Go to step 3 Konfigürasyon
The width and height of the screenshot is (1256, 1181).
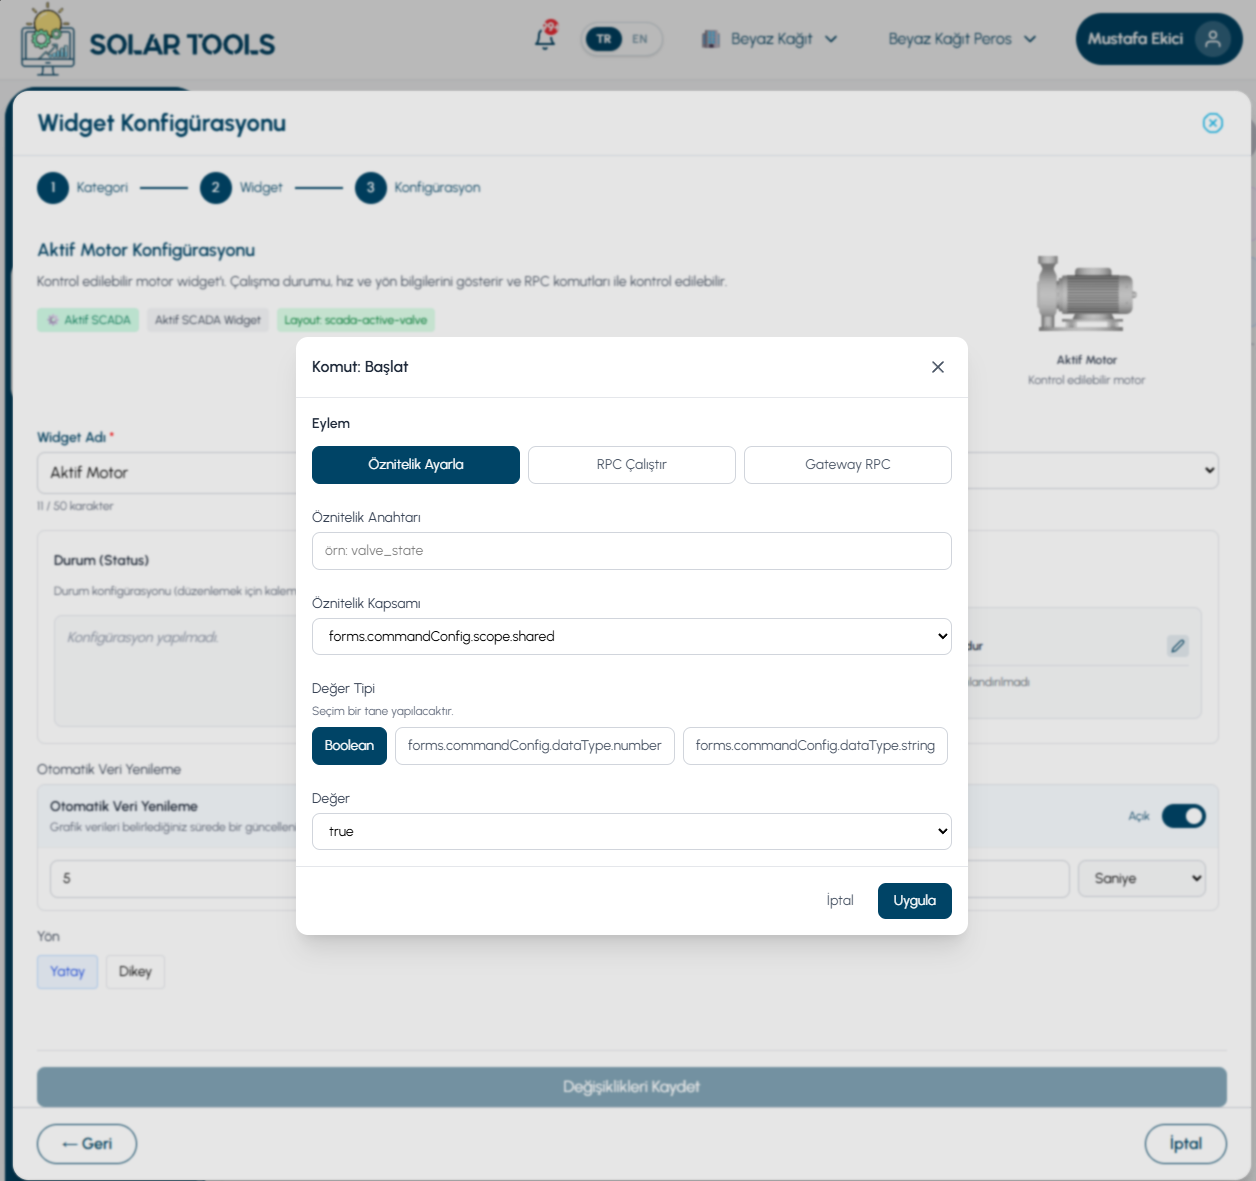point(418,188)
